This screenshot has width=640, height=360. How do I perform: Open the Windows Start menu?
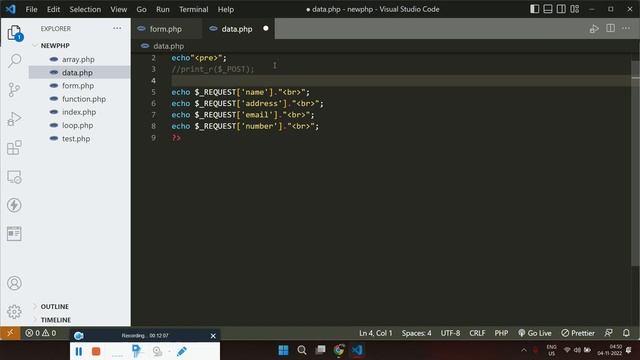click(x=283, y=350)
